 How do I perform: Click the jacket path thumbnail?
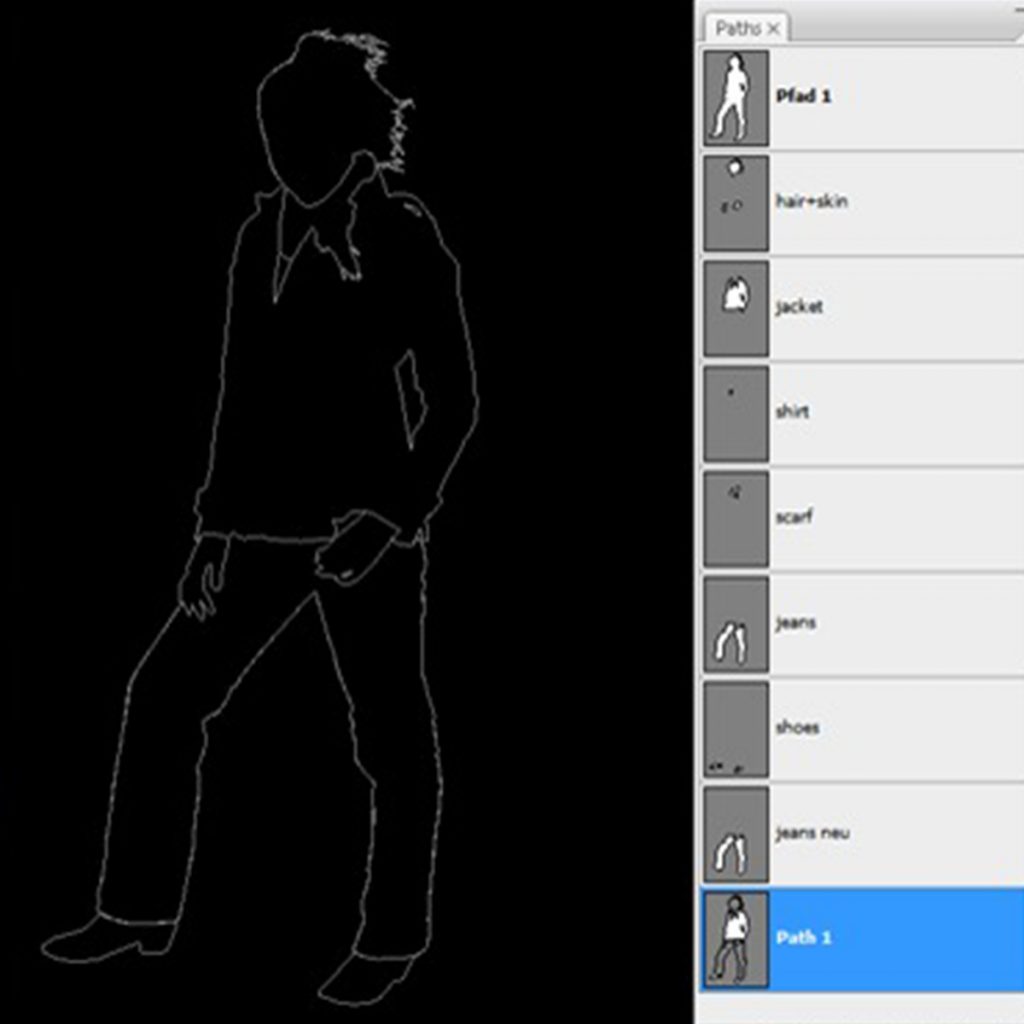point(736,308)
